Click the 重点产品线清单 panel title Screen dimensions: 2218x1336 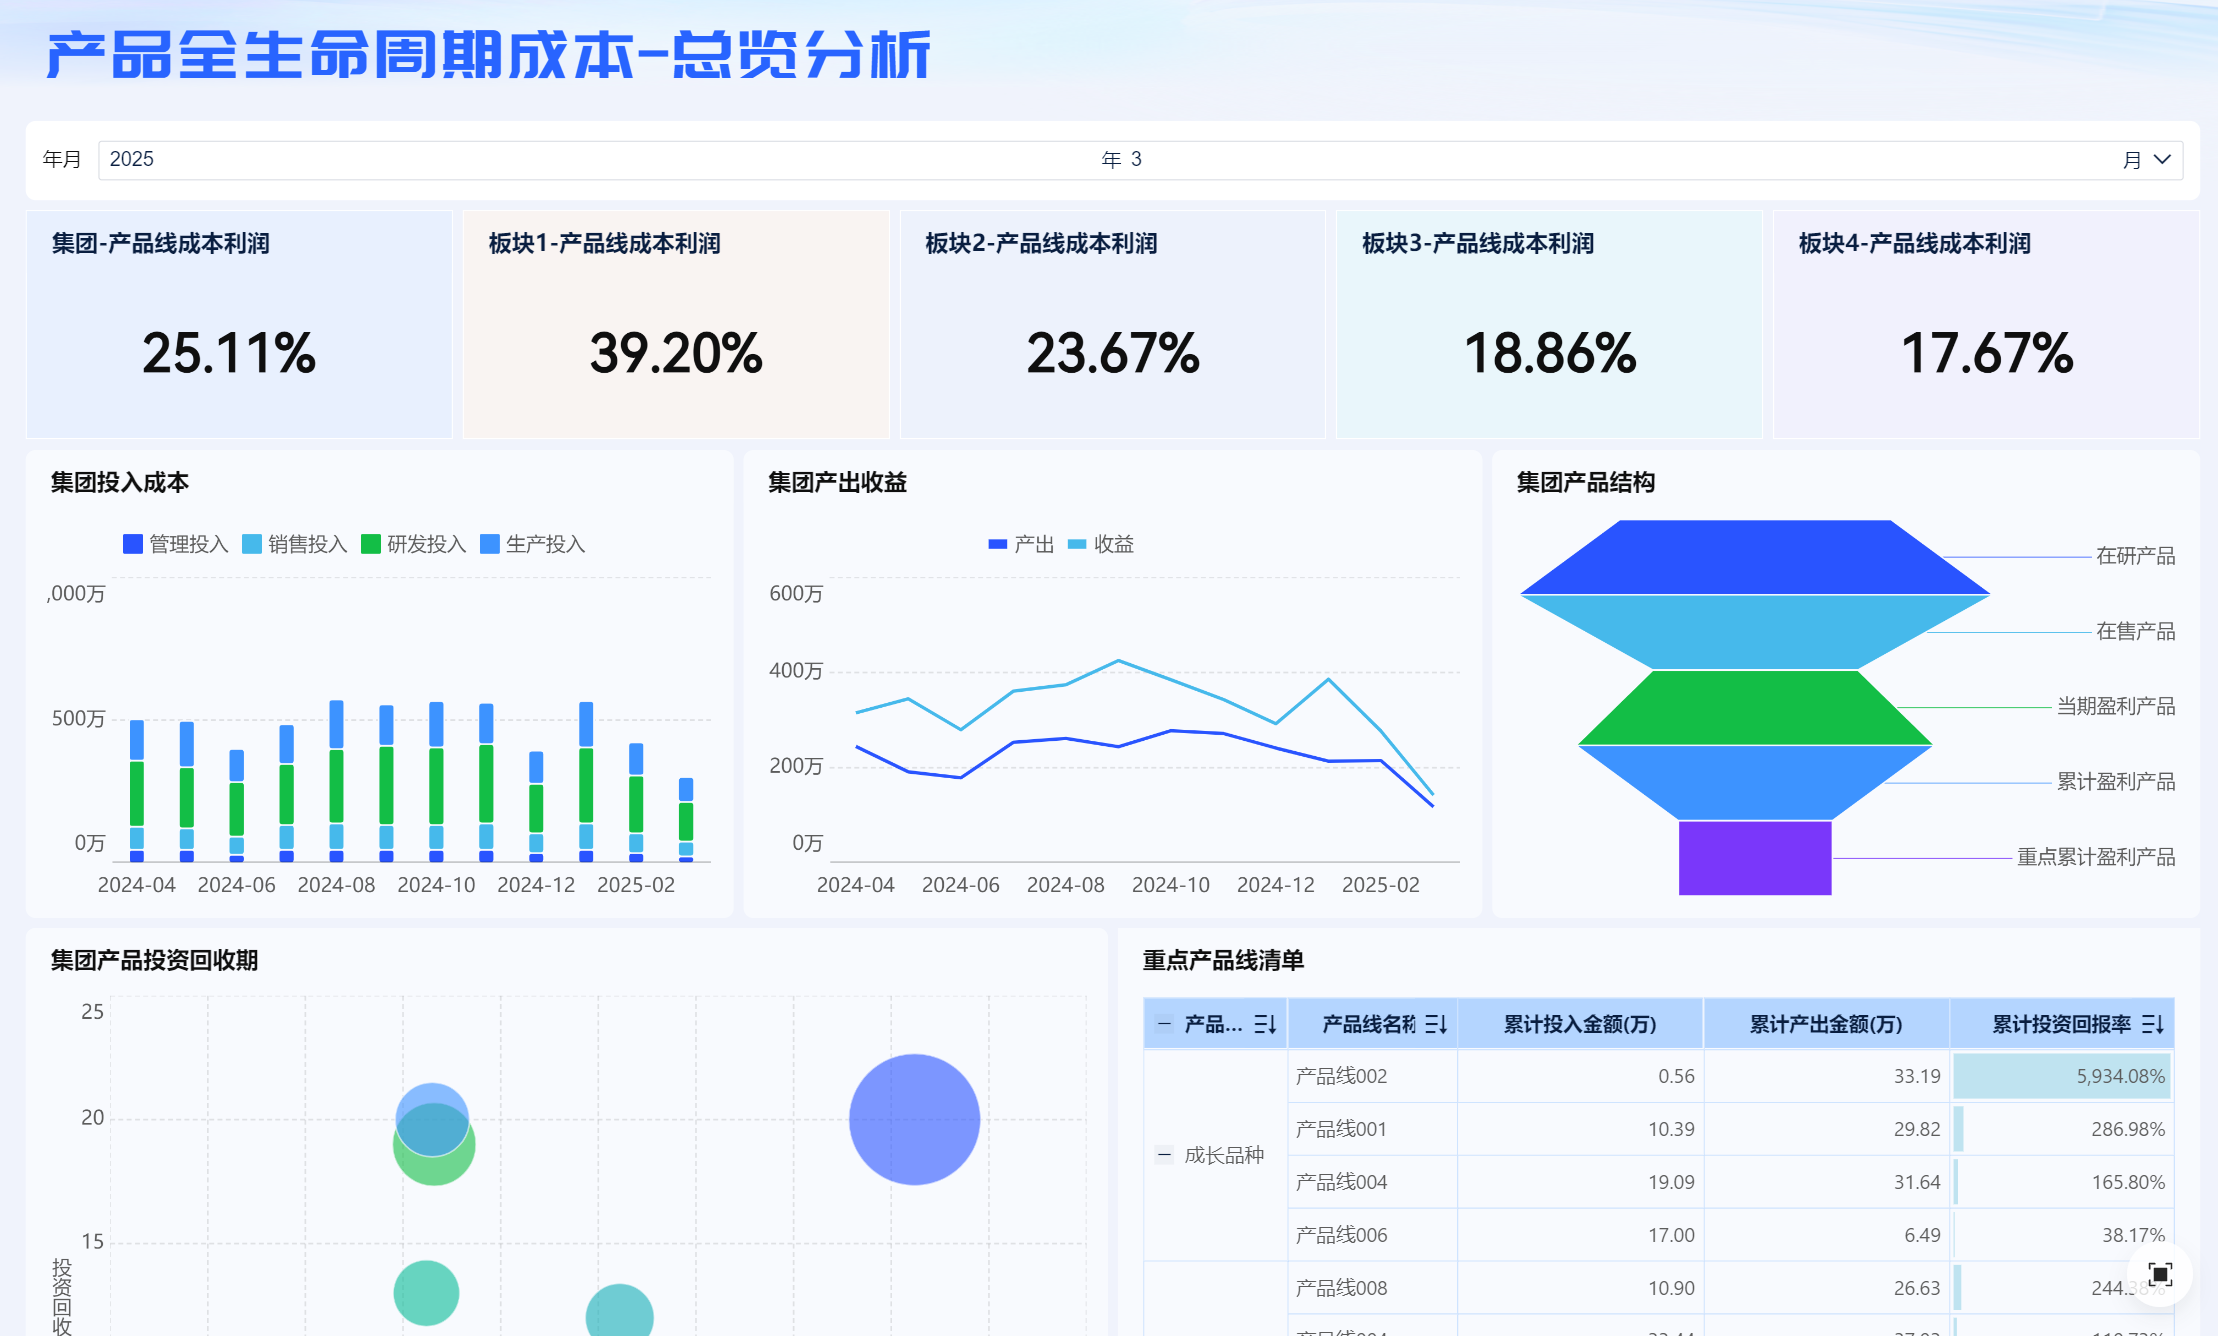[x=1223, y=961]
